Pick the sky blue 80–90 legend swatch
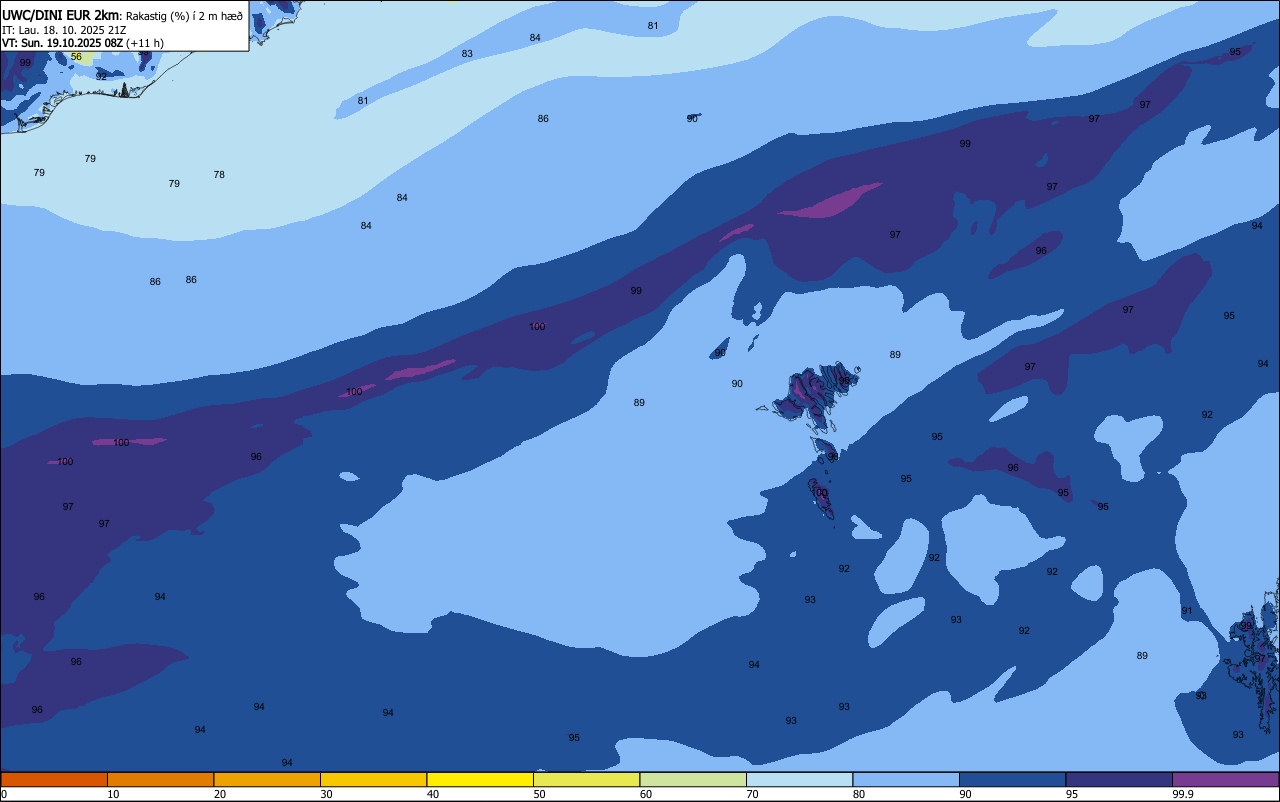The height and width of the screenshot is (802, 1280). pos(906,779)
